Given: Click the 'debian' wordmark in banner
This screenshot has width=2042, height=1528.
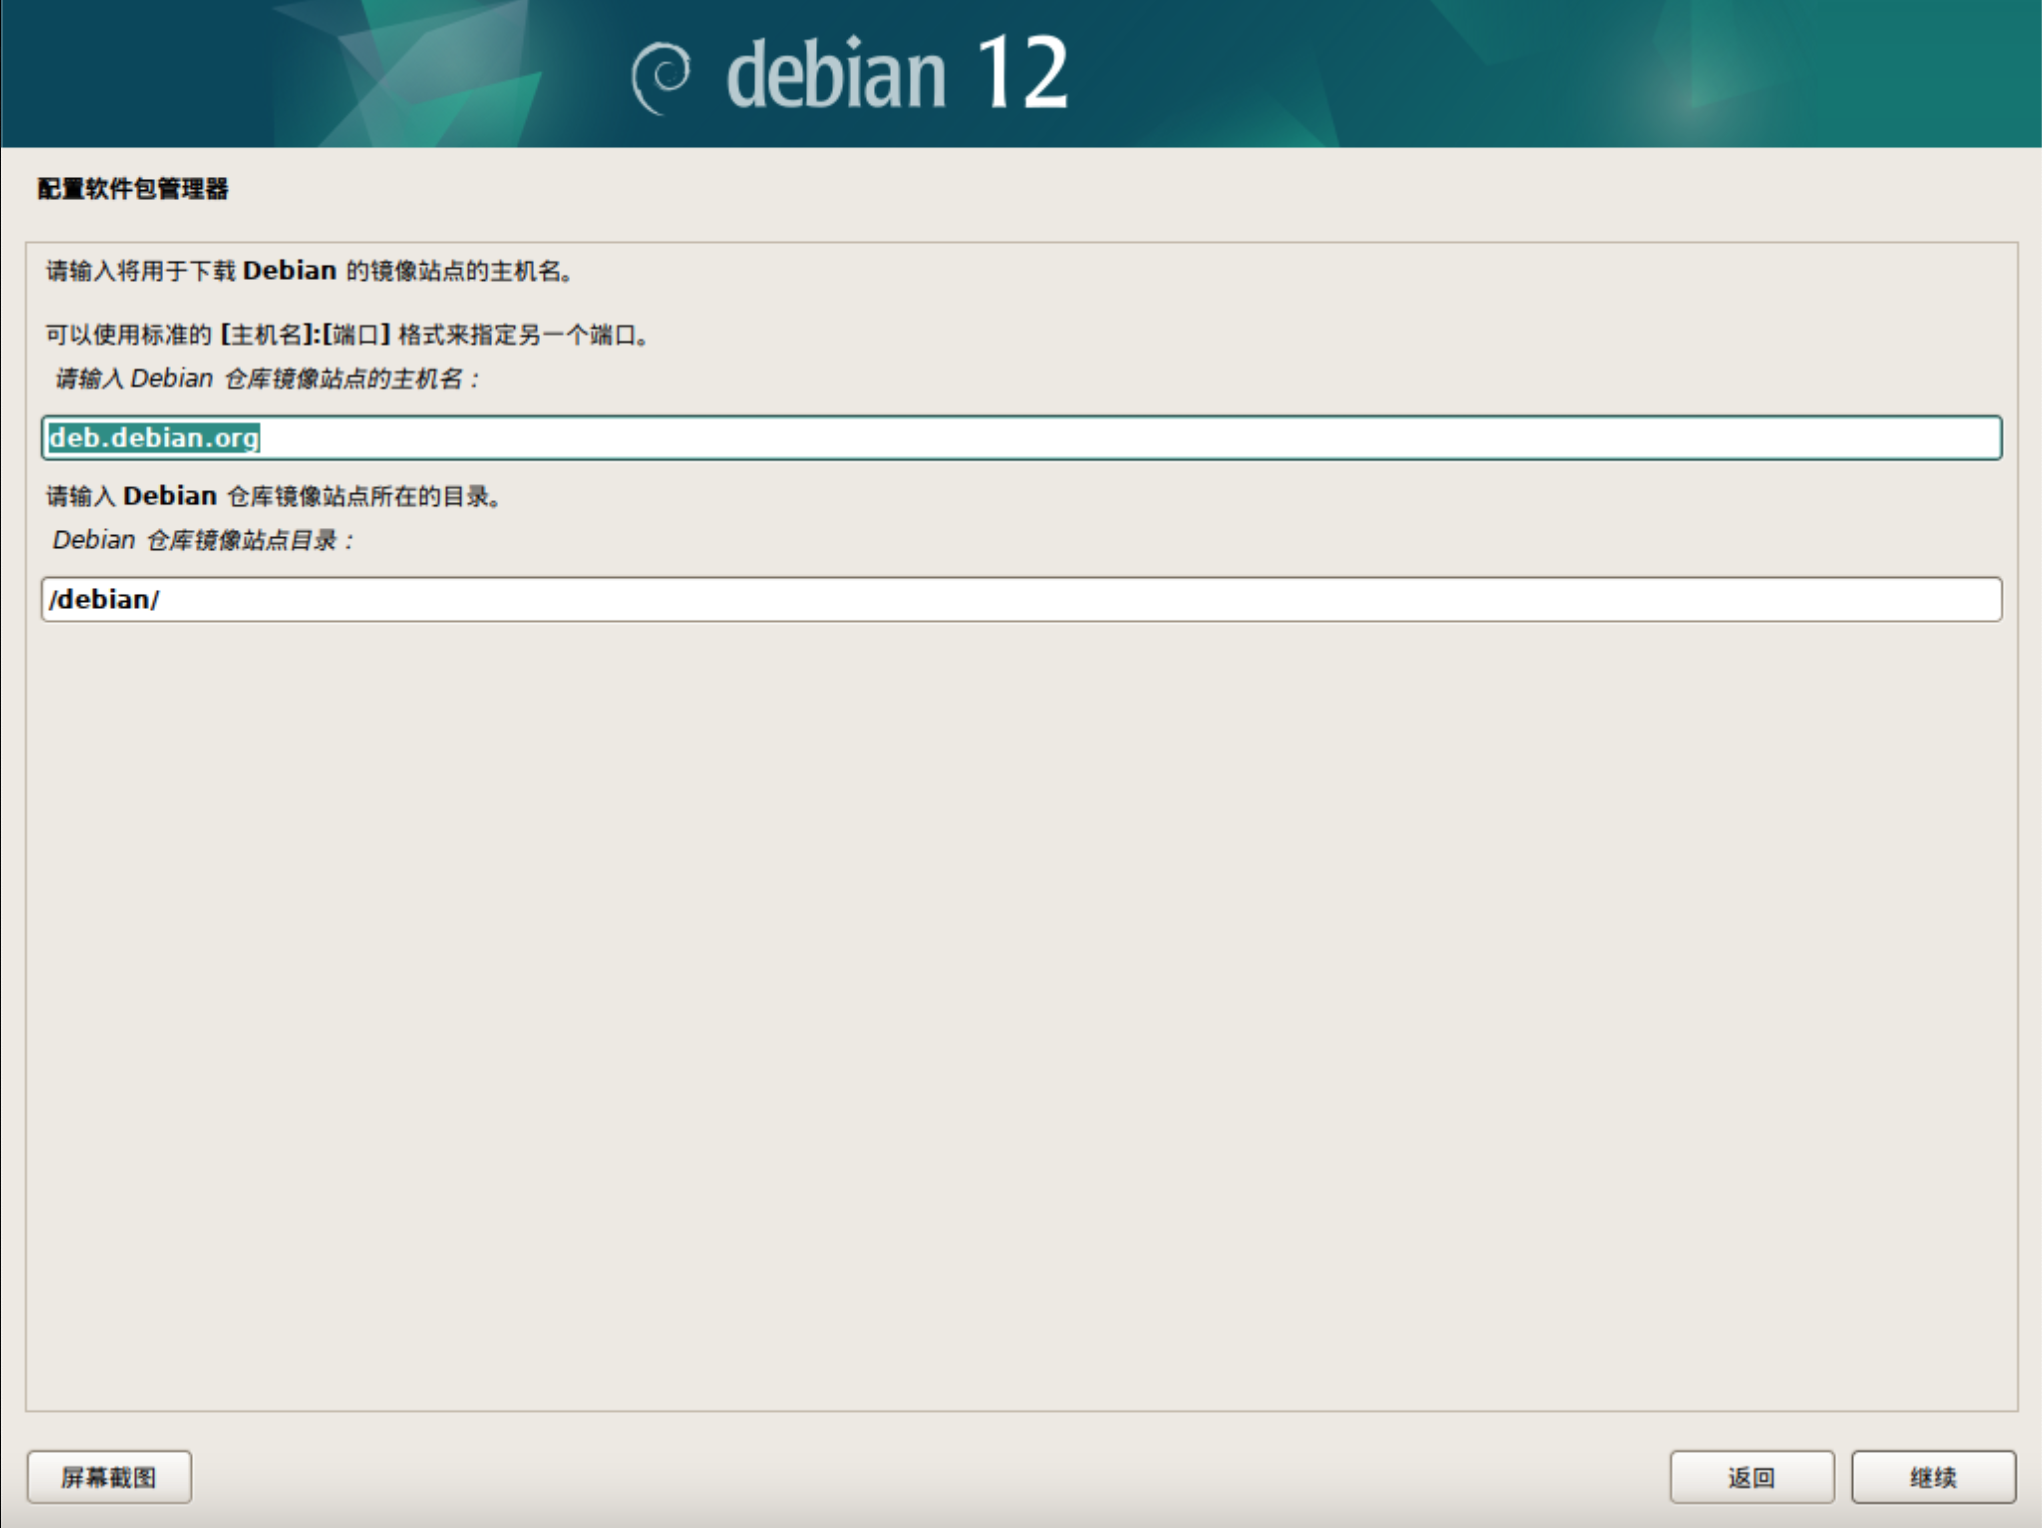Looking at the screenshot, I should [x=836, y=75].
